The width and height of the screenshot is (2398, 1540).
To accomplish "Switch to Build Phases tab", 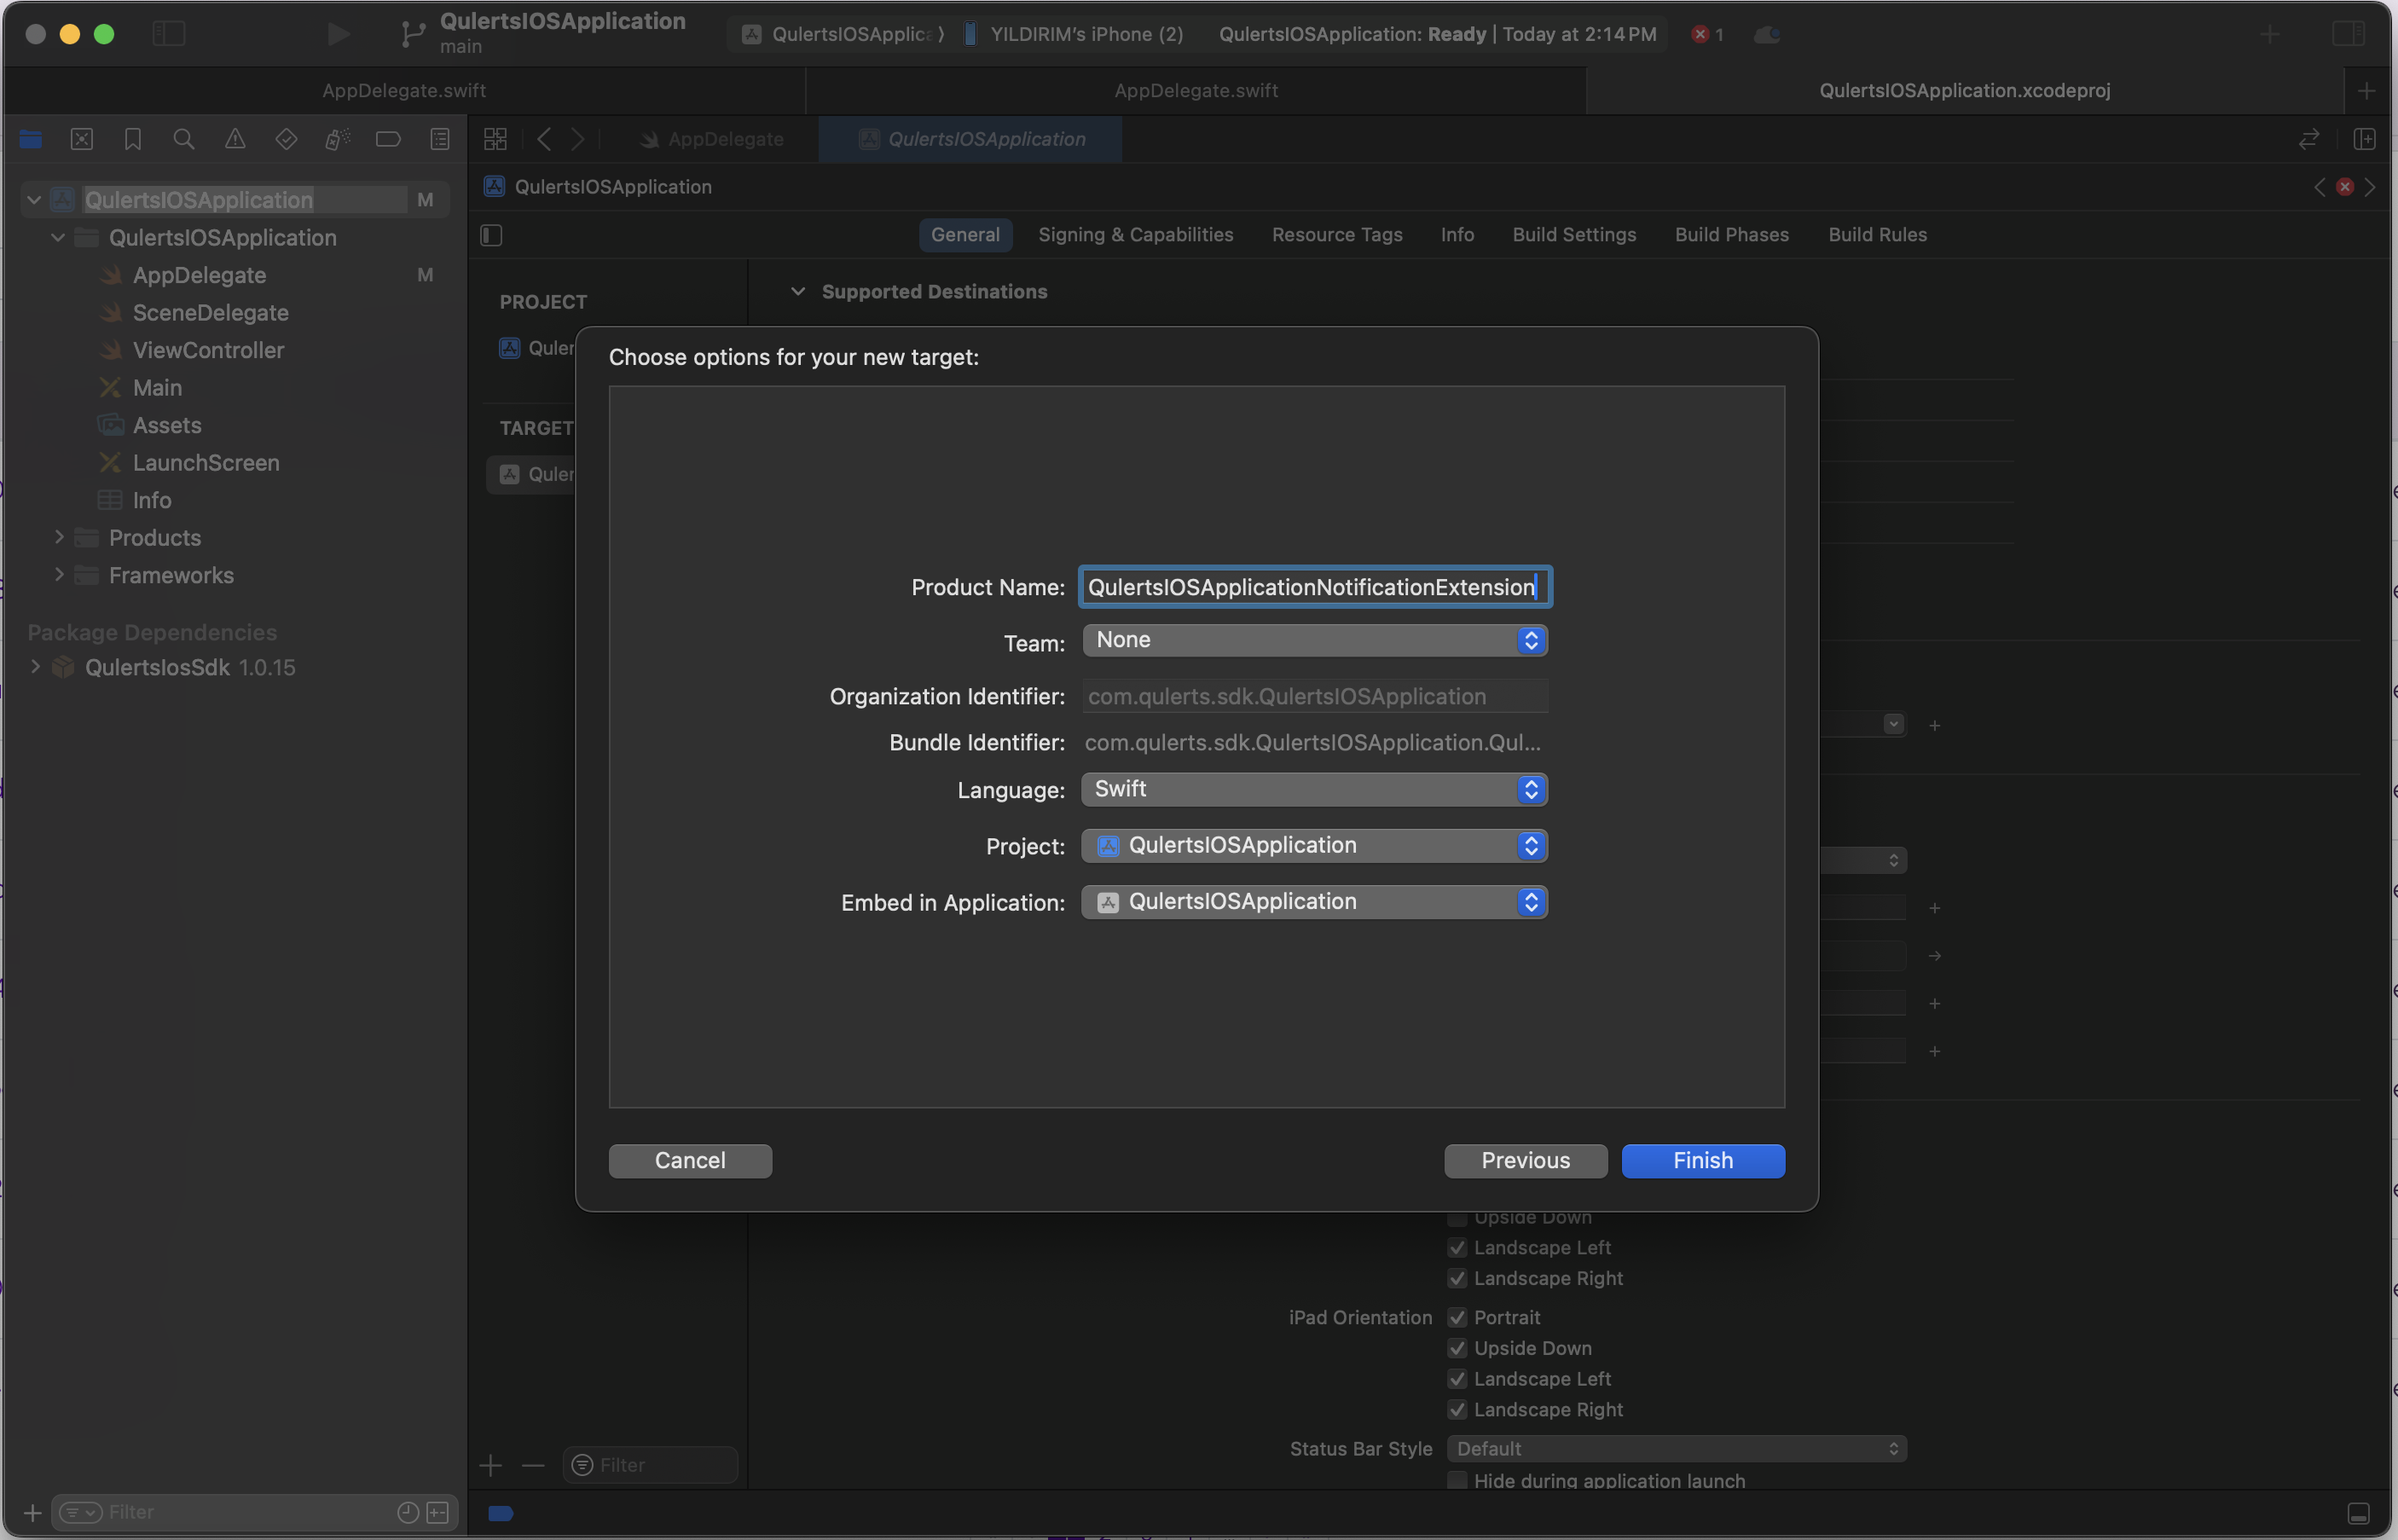I will point(1732,235).
